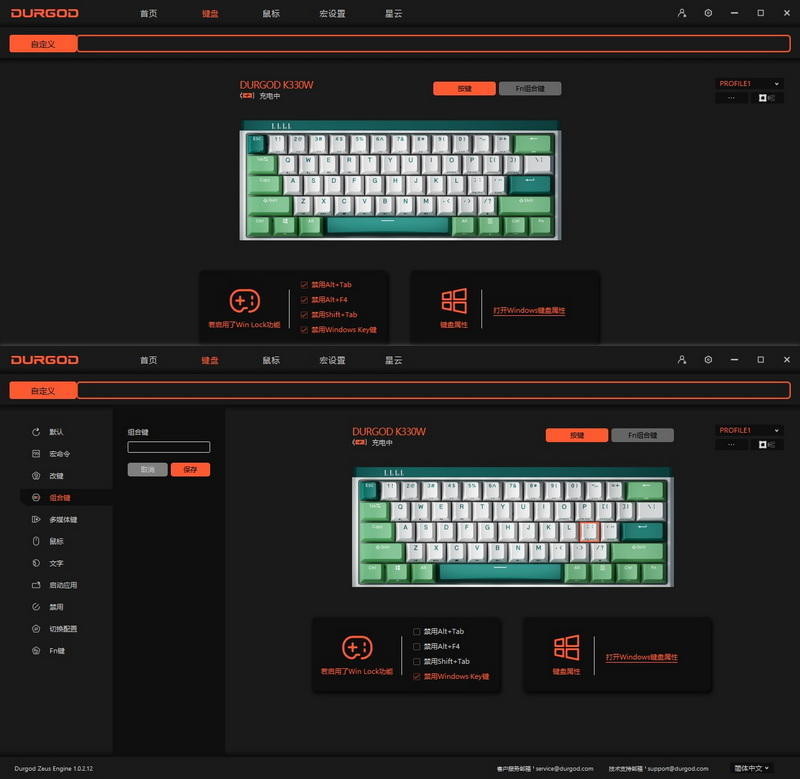
Task: Select 默认 default icon in lower sidebar
Action: pyautogui.click(x=36, y=432)
